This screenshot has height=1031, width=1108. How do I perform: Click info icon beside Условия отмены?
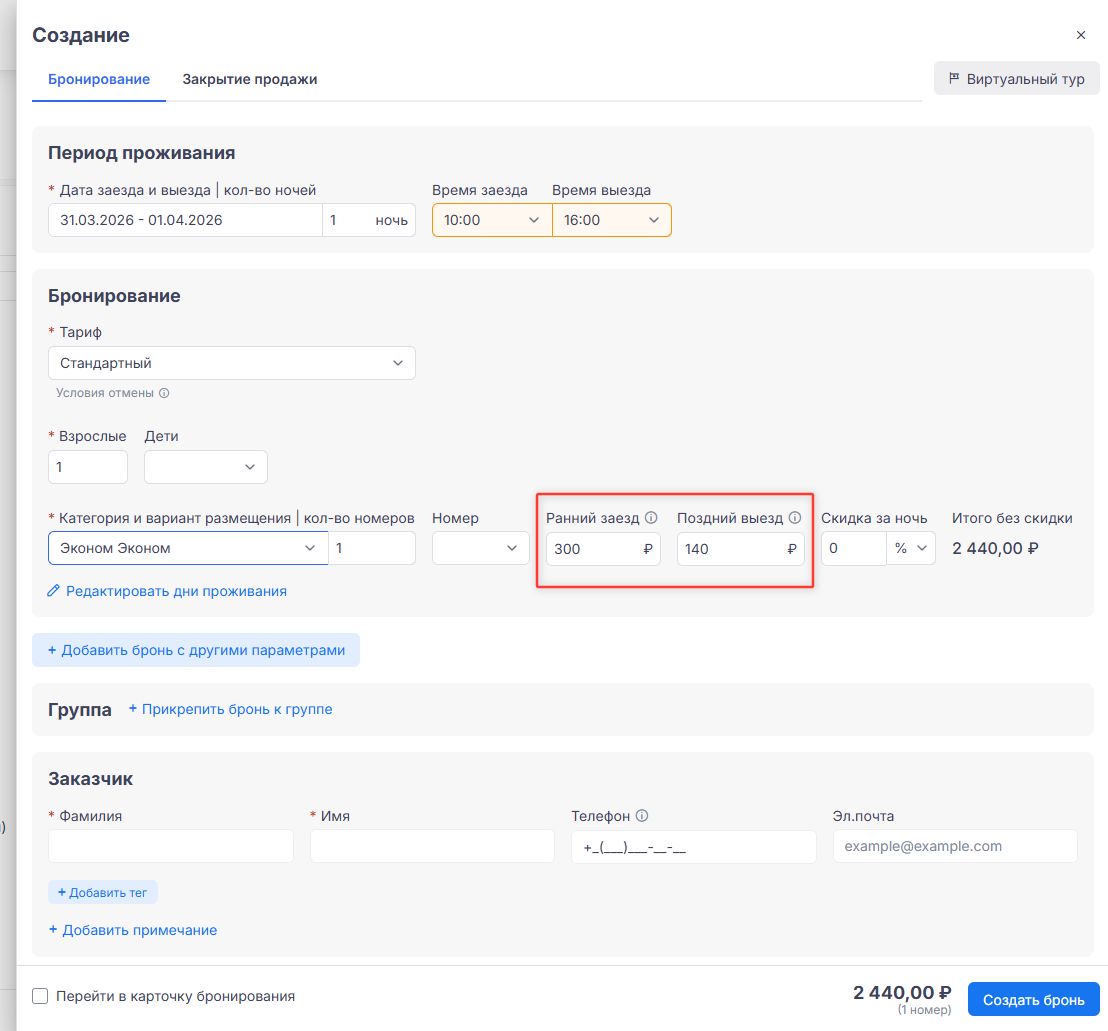pyautogui.click(x=164, y=393)
